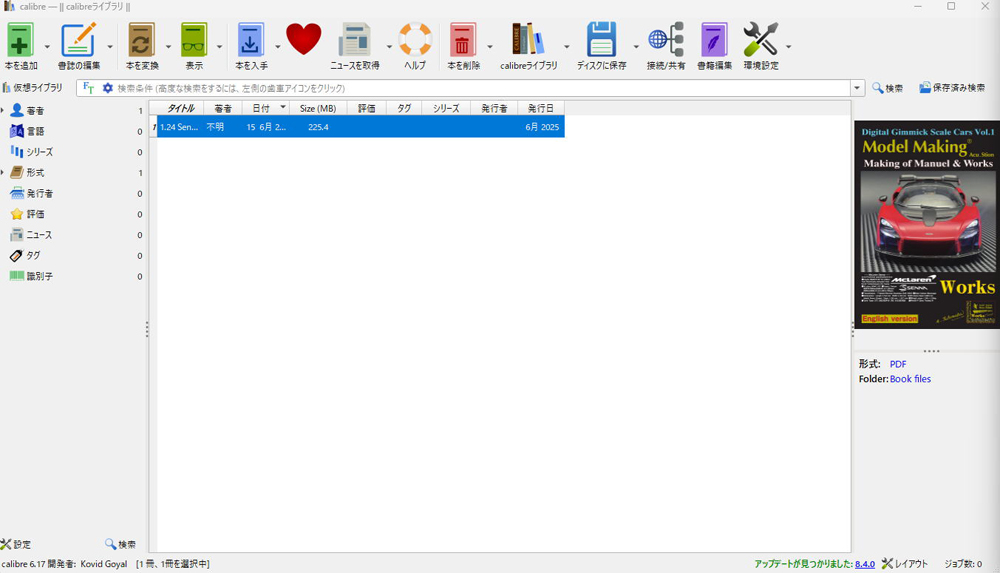Open dropdown arrow next to Preferences
1000x573 pixels.
(x=789, y=47)
